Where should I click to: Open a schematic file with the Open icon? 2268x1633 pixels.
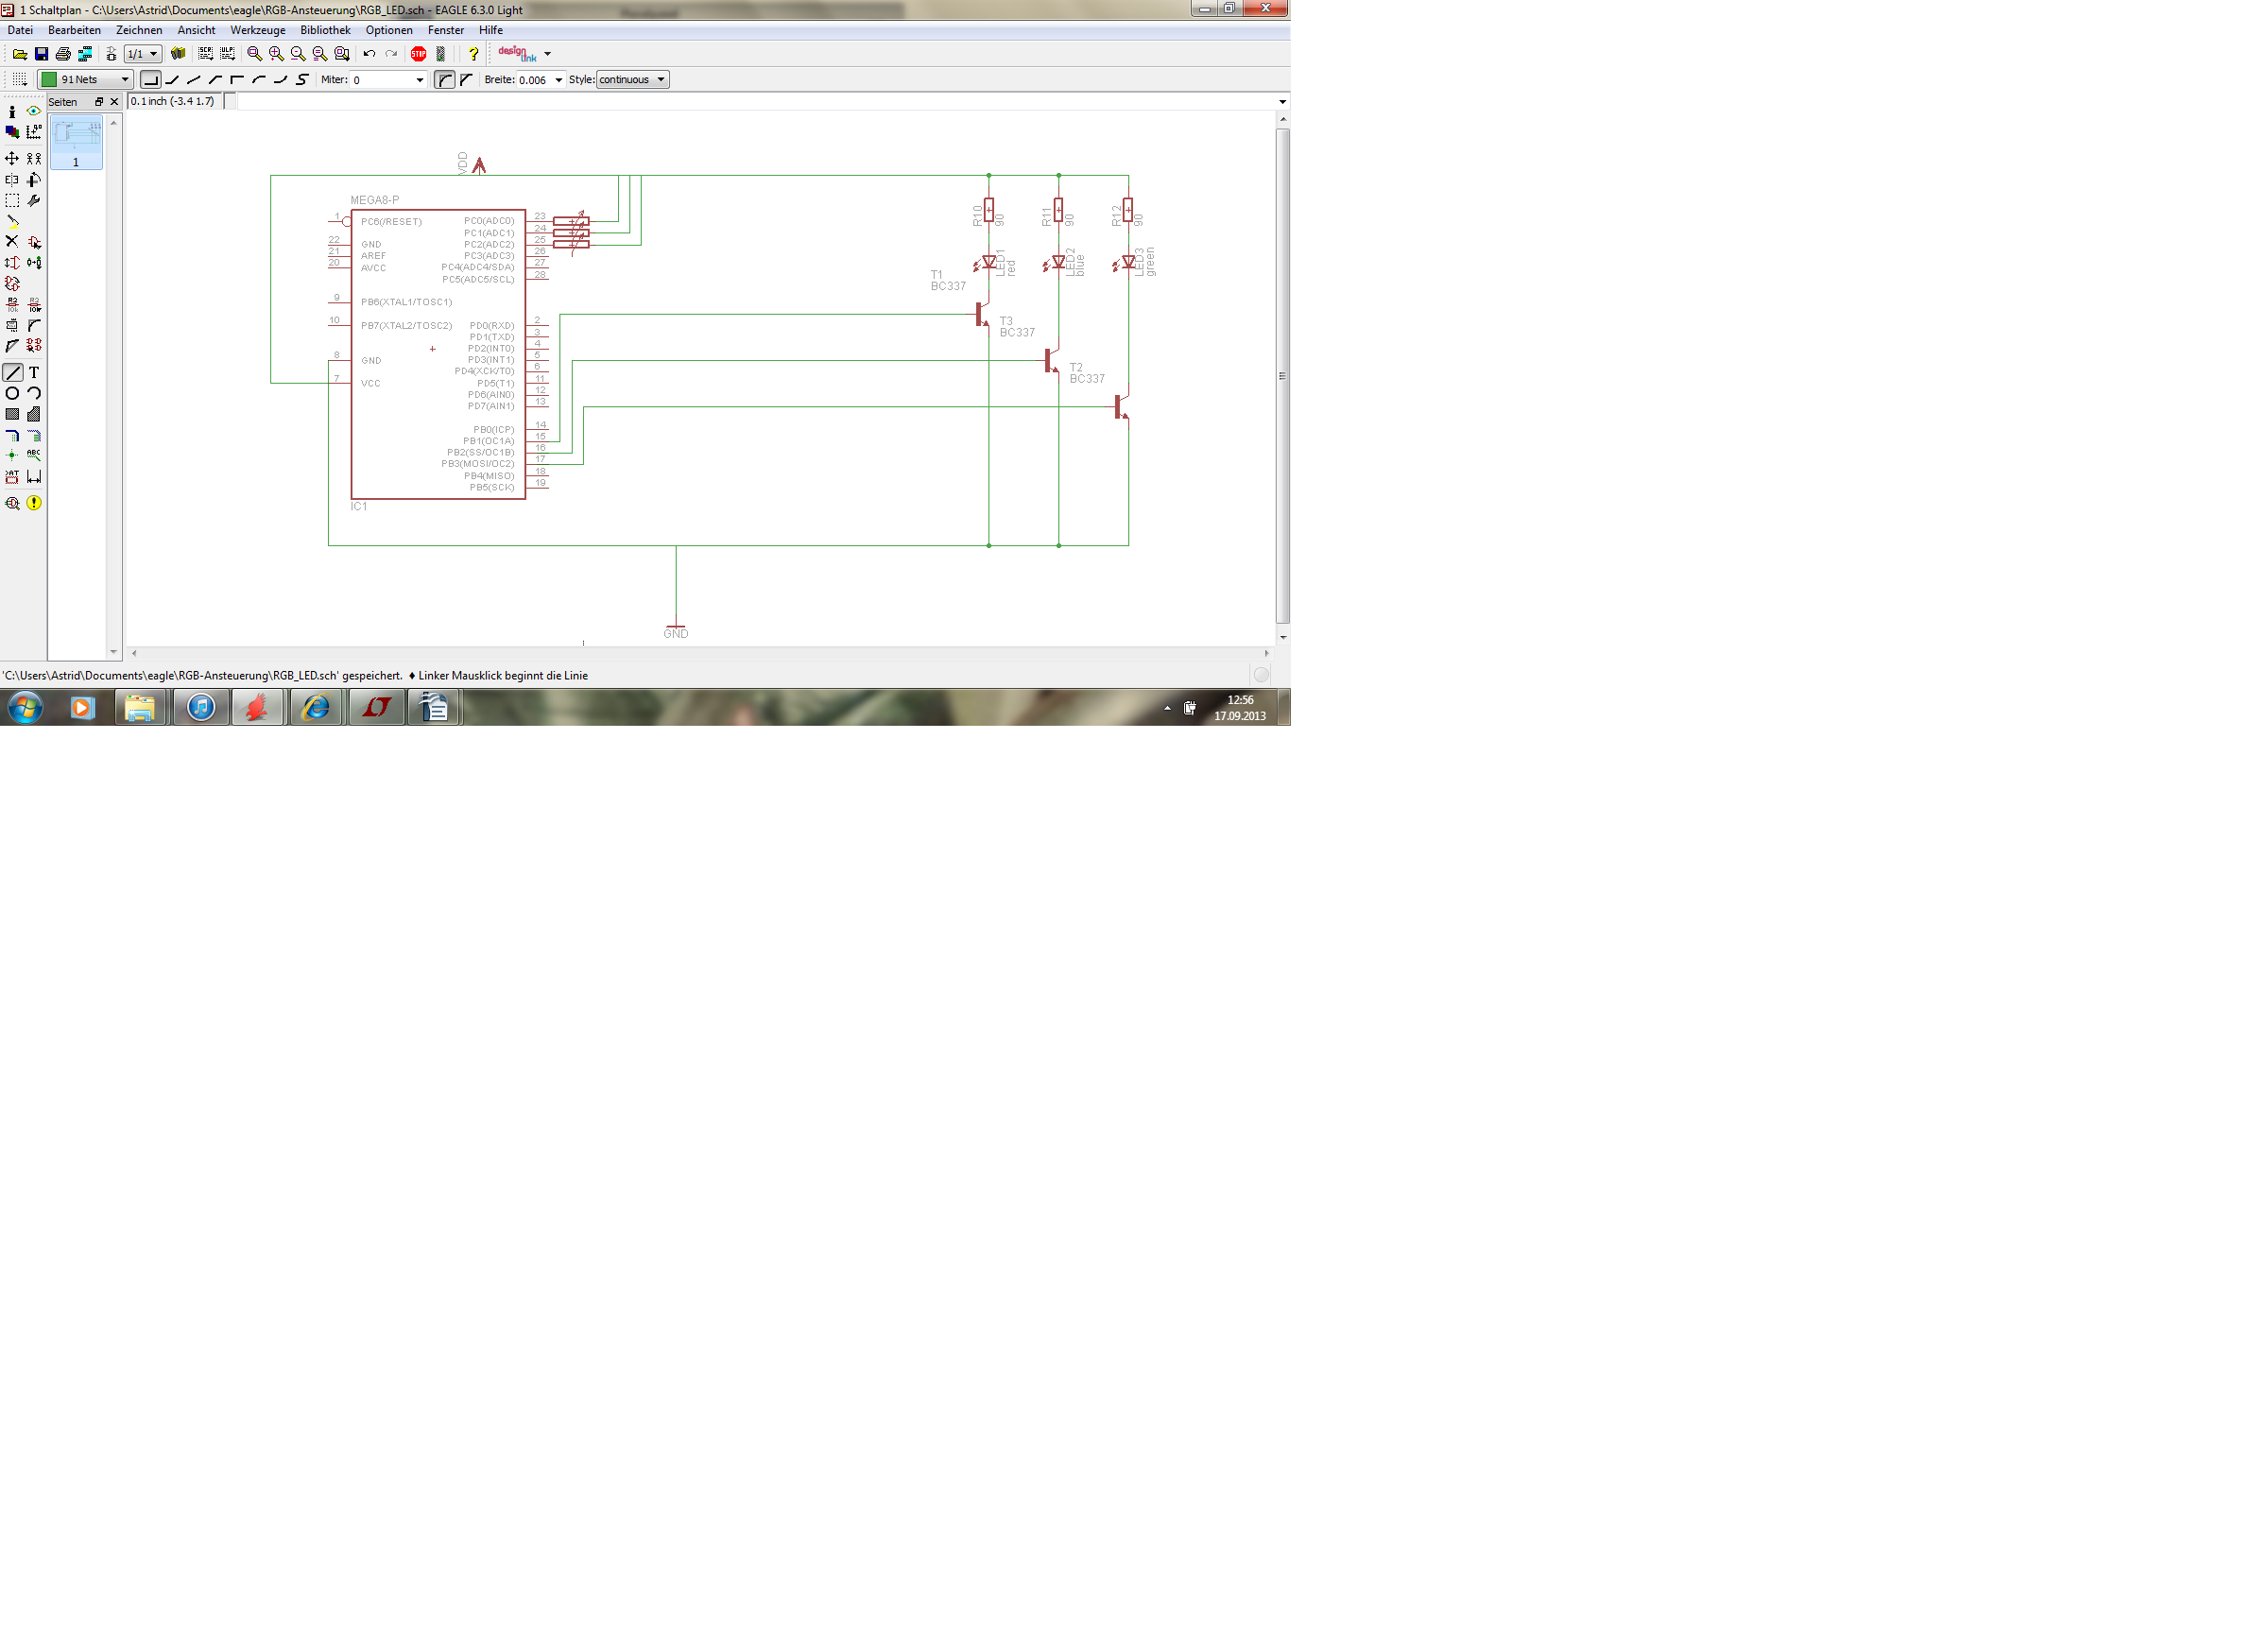(19, 54)
